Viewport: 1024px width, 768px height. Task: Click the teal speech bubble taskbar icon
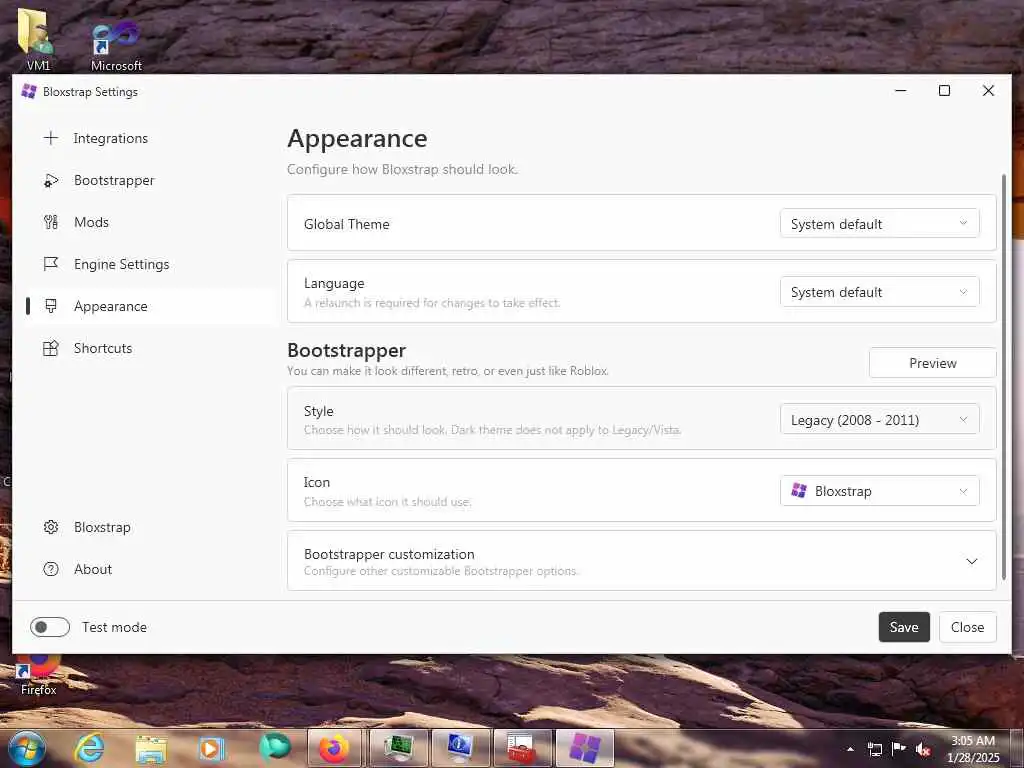pyautogui.click(x=274, y=748)
